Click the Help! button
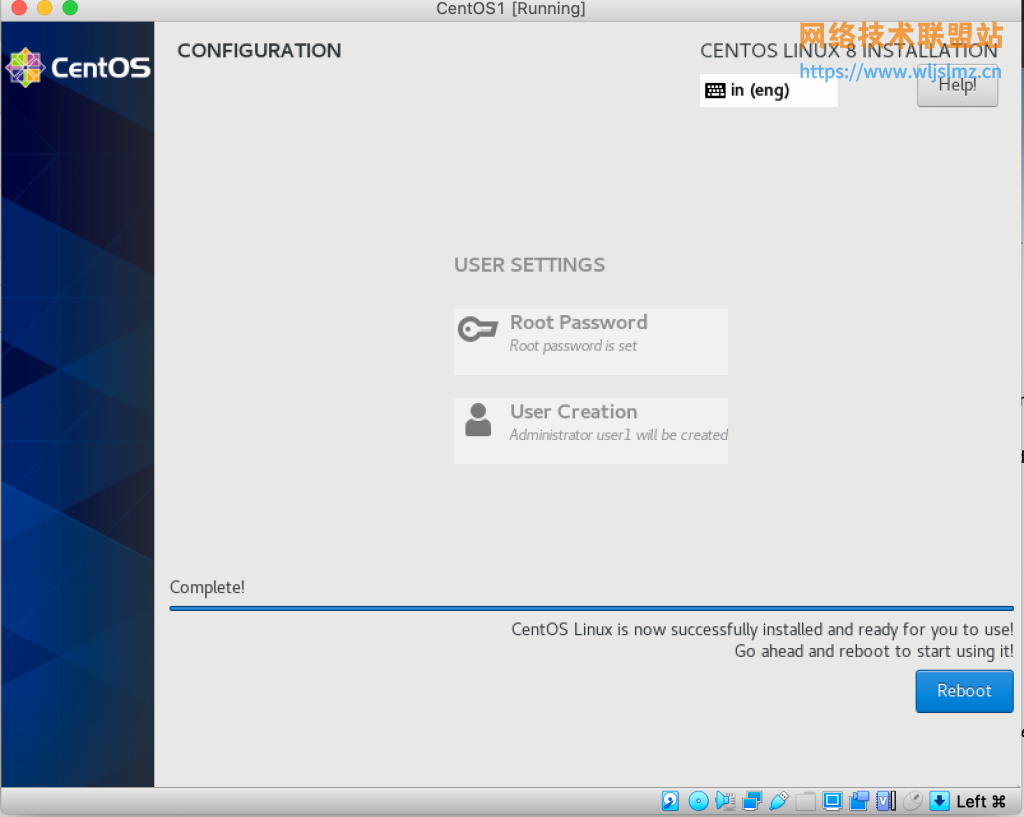1024x817 pixels. point(956,85)
